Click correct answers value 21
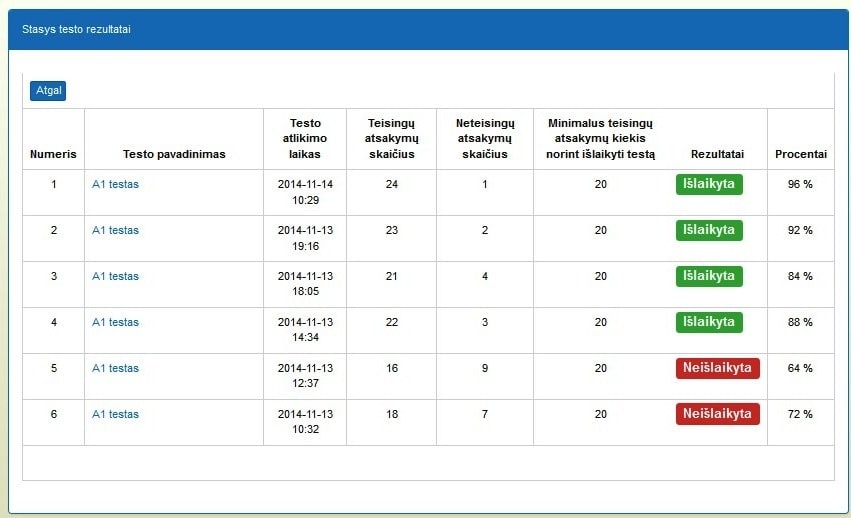 click(392, 276)
